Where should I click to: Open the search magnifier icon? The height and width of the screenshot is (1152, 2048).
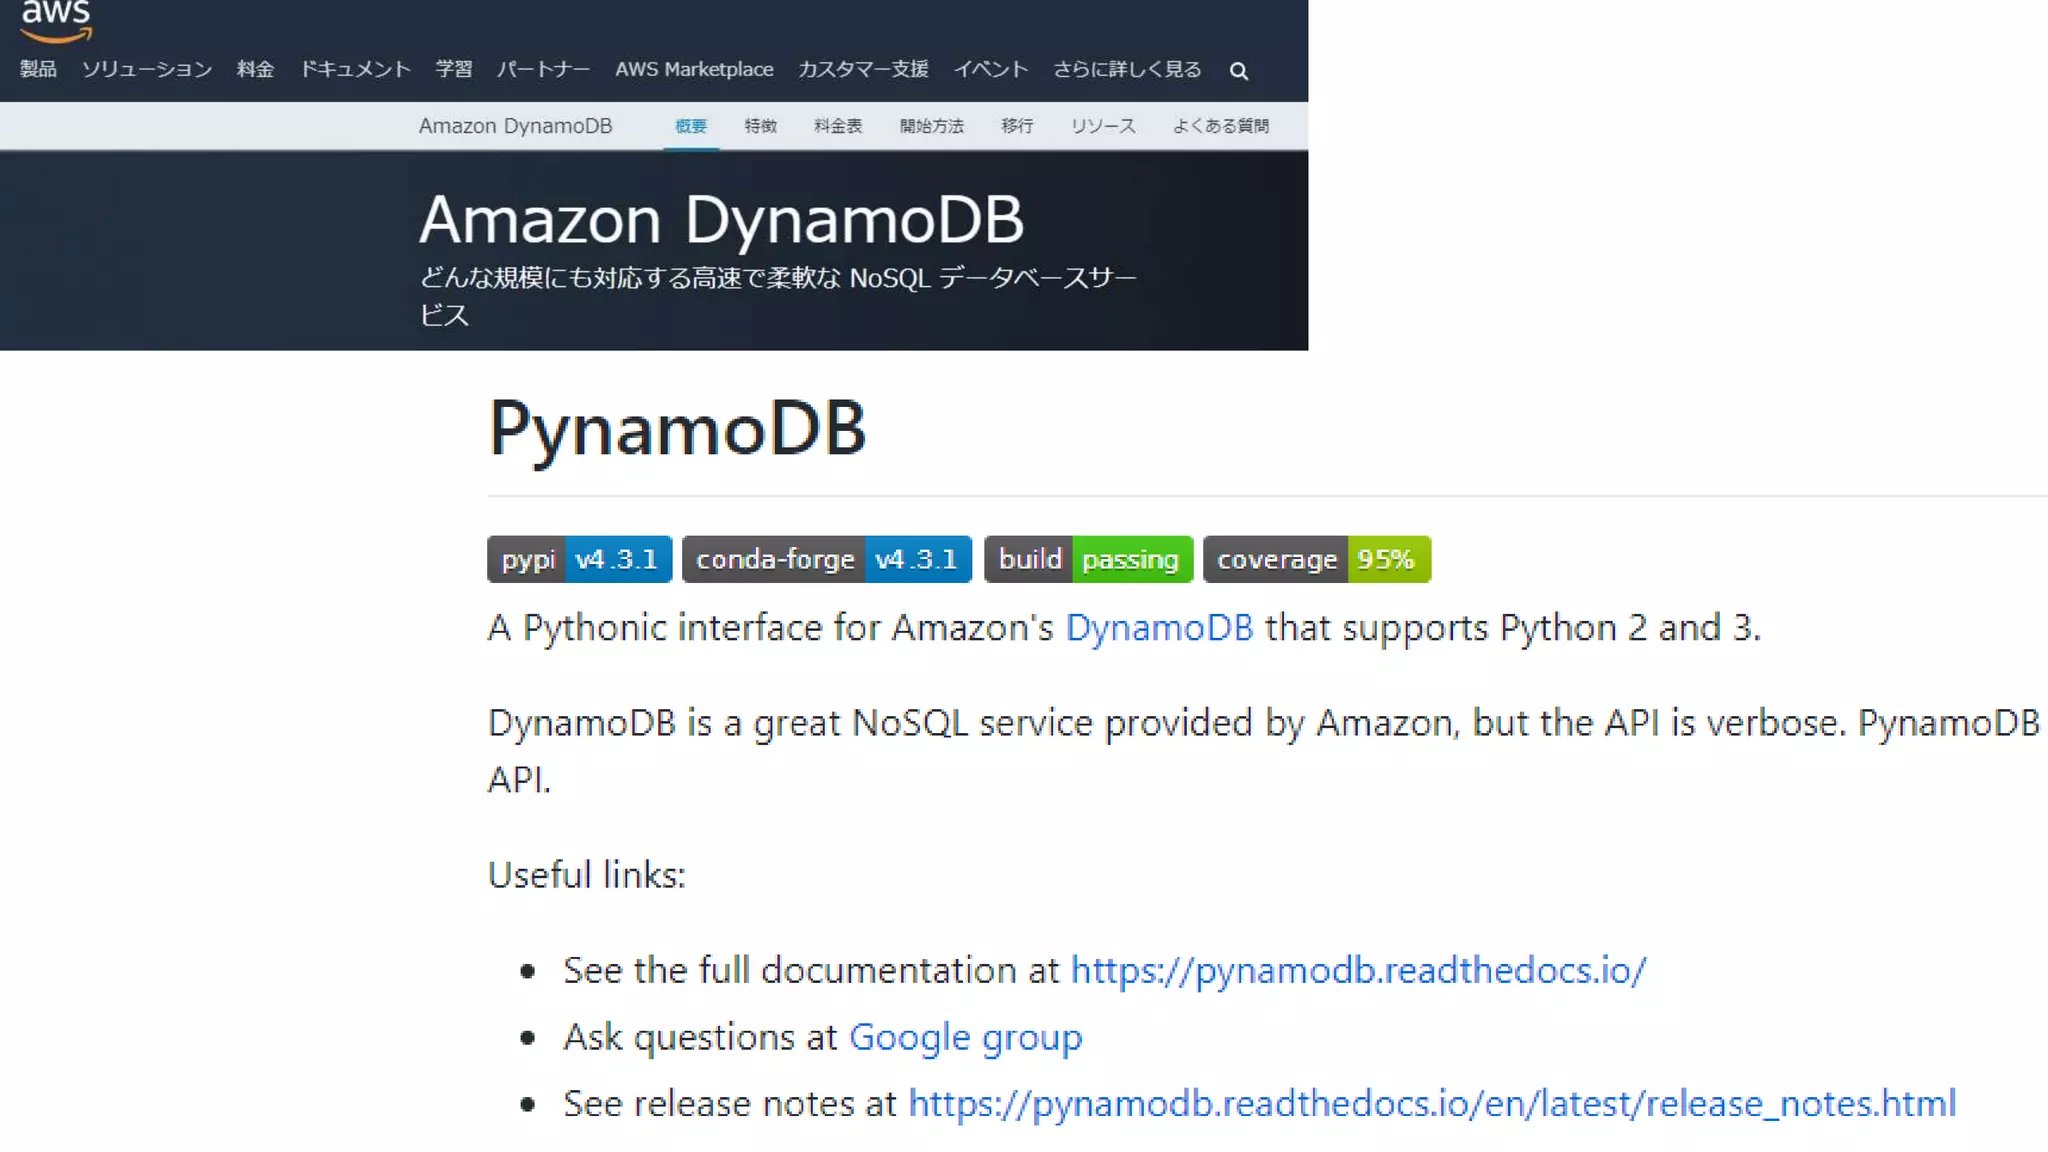(1238, 71)
